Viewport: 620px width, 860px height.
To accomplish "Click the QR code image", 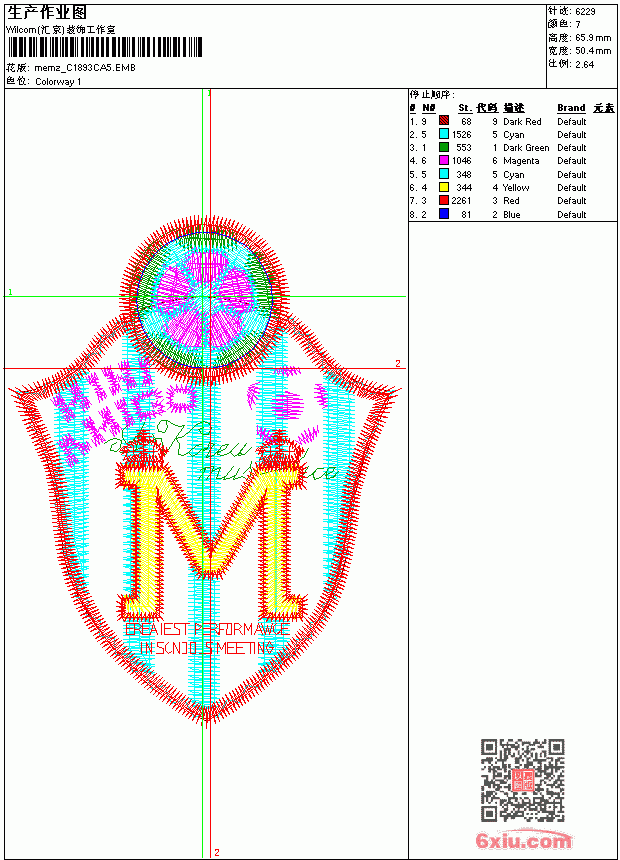I will coord(522,780).
